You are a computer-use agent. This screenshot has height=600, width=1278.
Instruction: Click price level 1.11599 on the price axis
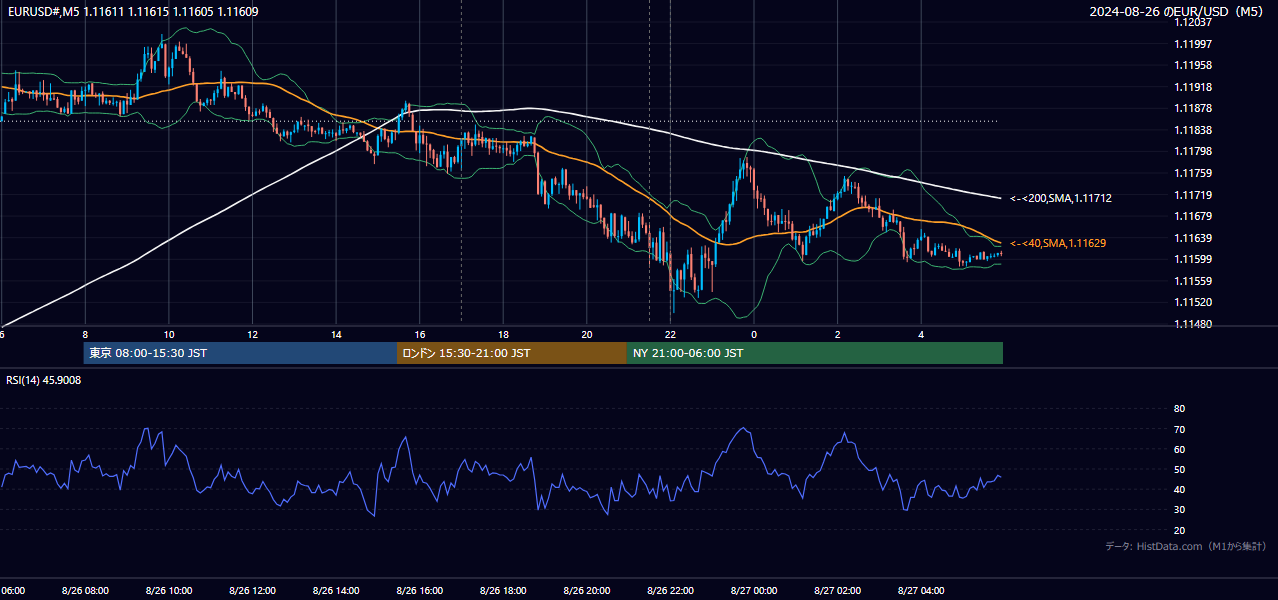pyautogui.click(x=1193, y=260)
